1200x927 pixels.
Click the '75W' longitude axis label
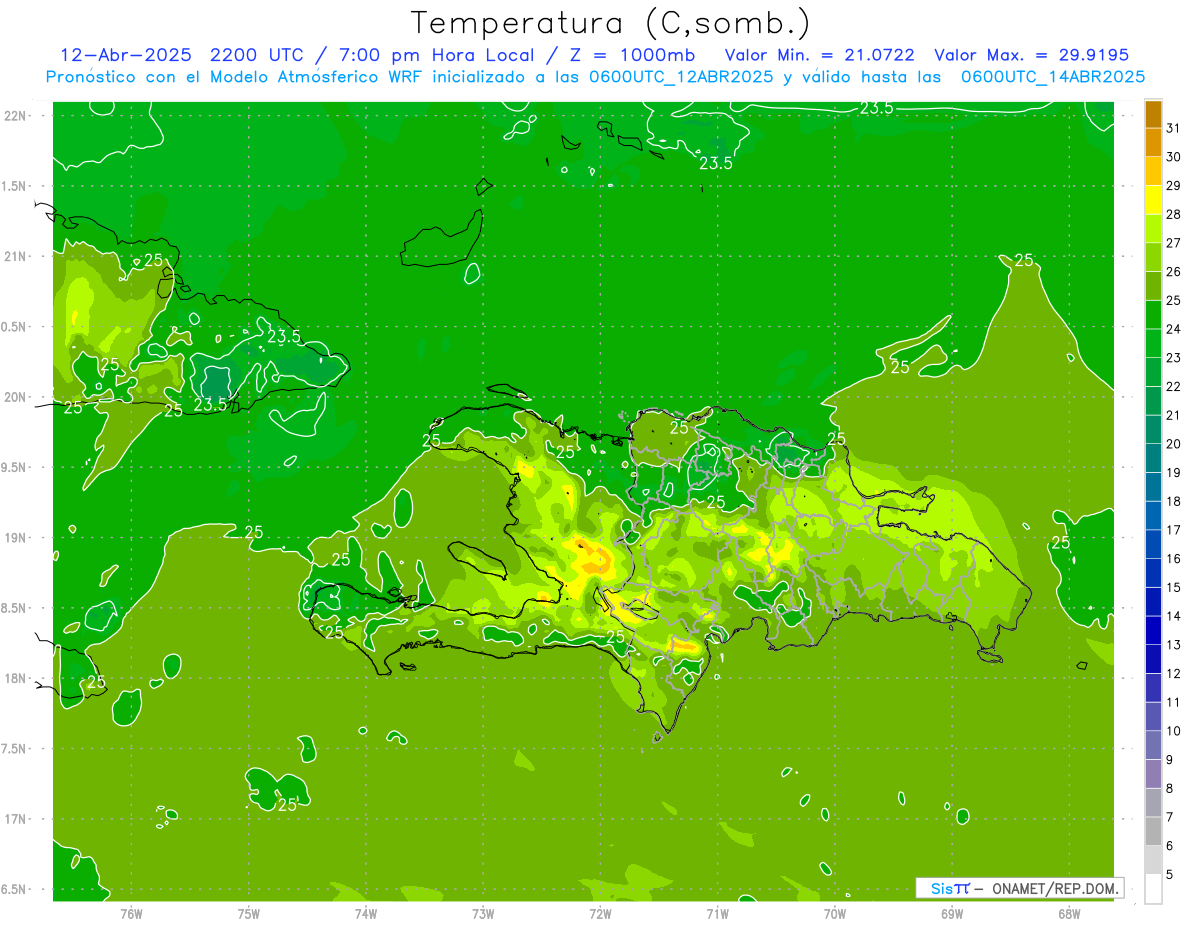pos(248,914)
